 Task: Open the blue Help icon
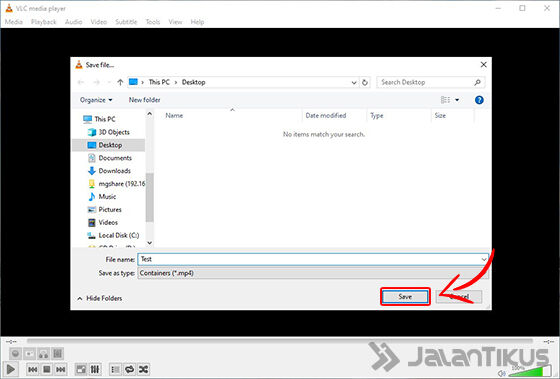point(479,100)
